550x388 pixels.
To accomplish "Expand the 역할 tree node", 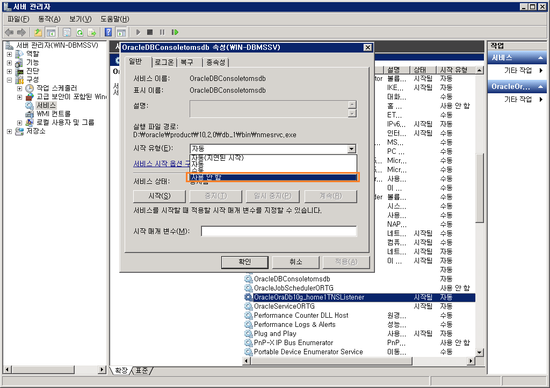I will pos(9,54).
